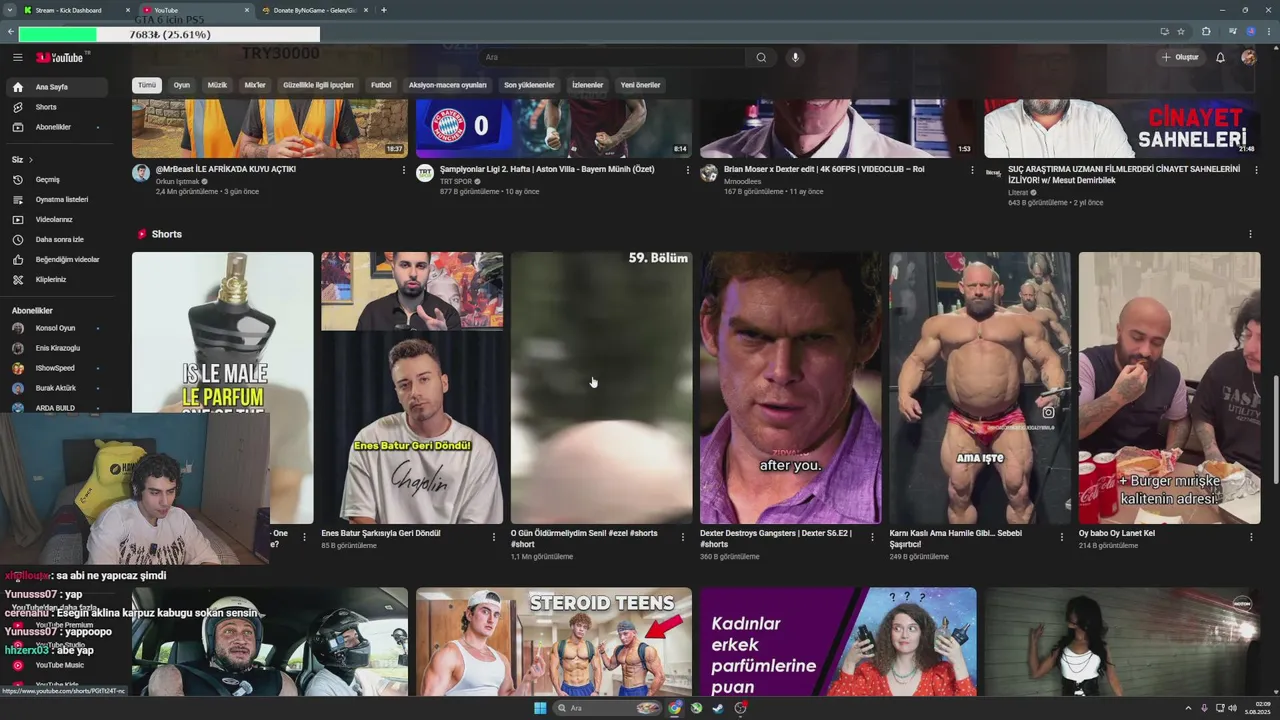Click the search magnifier button
This screenshot has height=720, width=1280.
[761, 57]
